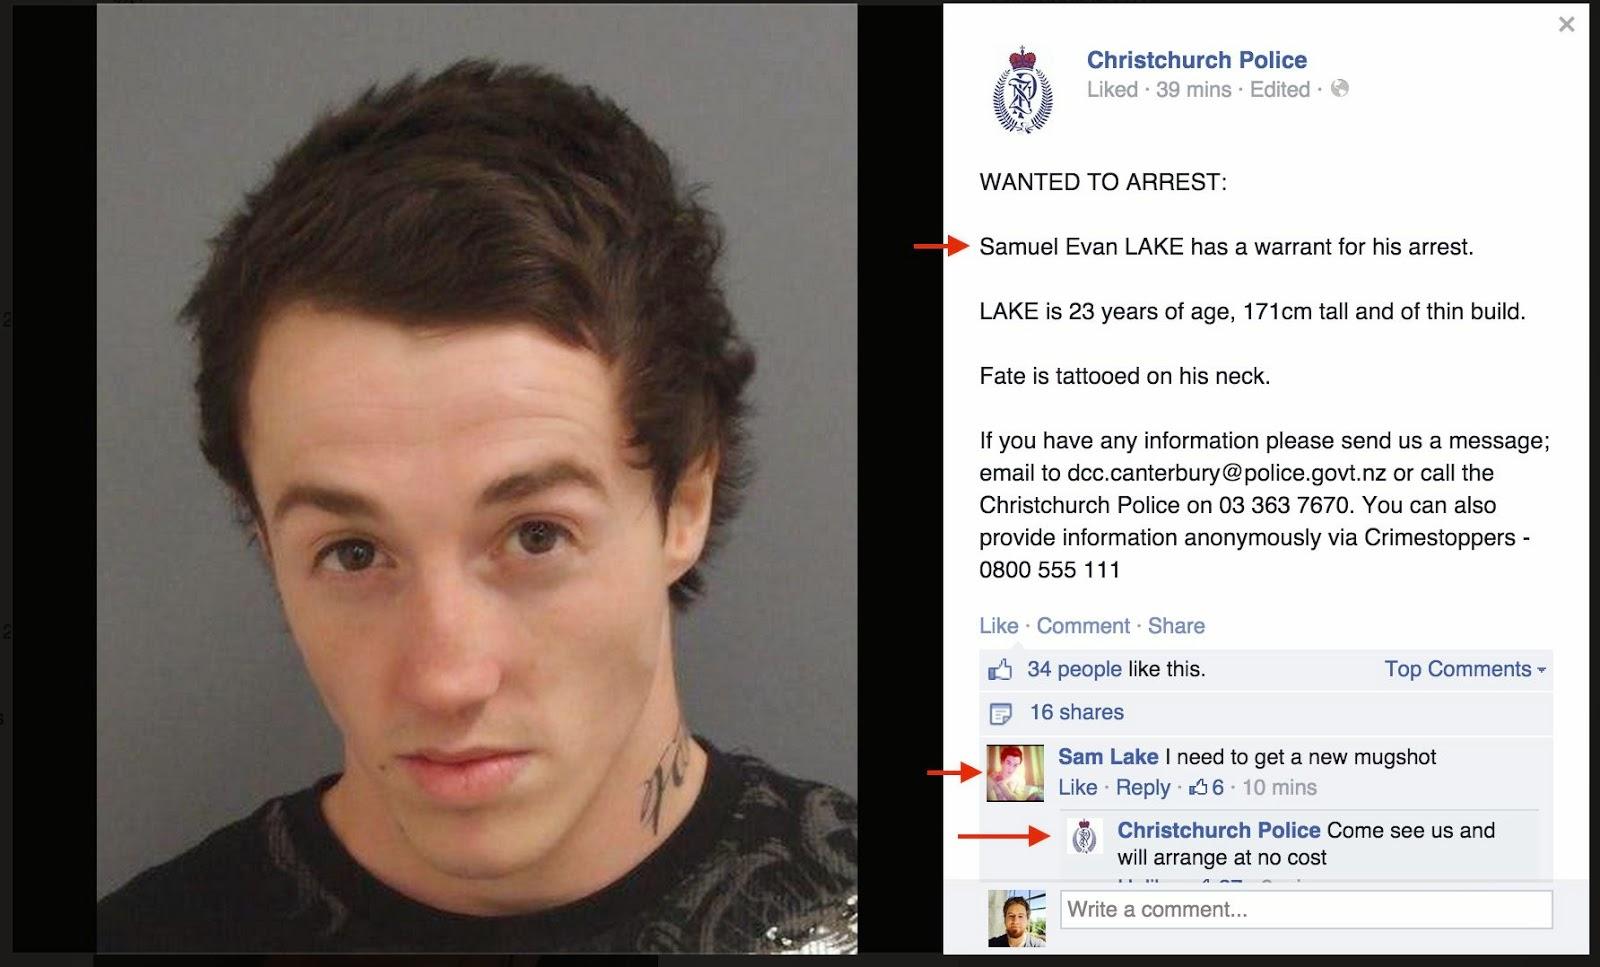Reply to Sam Lake's comment

click(1142, 788)
